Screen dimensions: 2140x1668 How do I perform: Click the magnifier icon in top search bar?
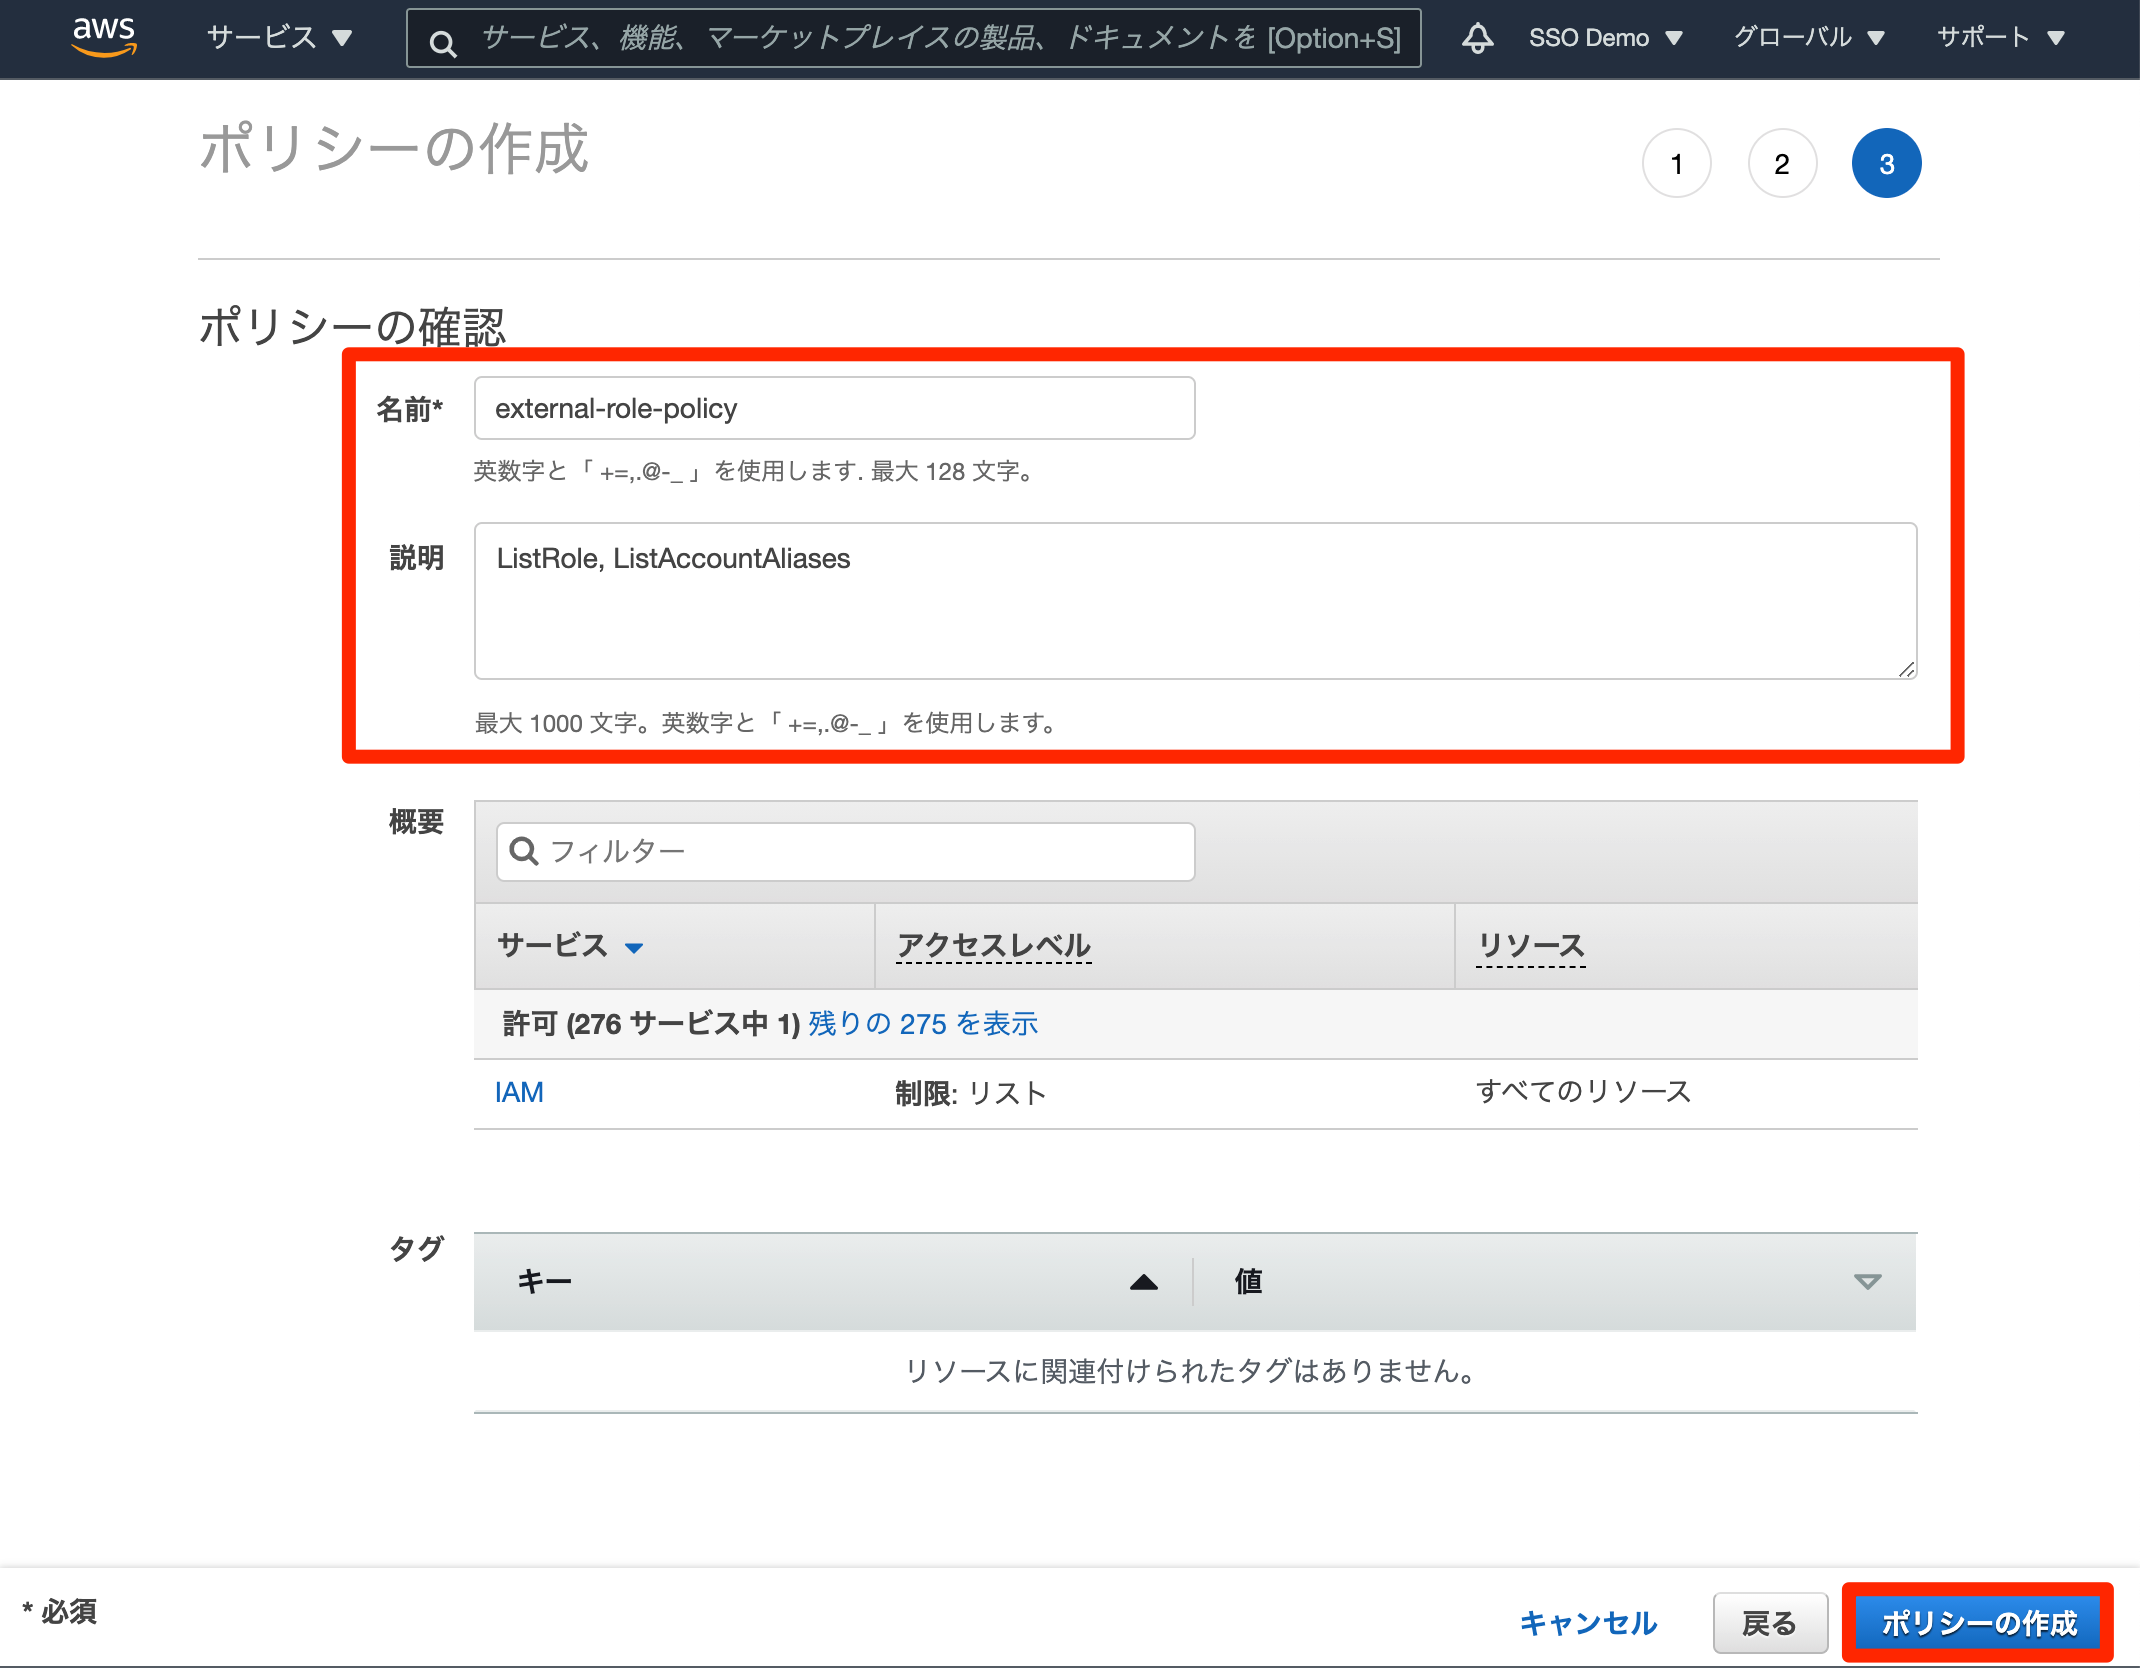[443, 42]
